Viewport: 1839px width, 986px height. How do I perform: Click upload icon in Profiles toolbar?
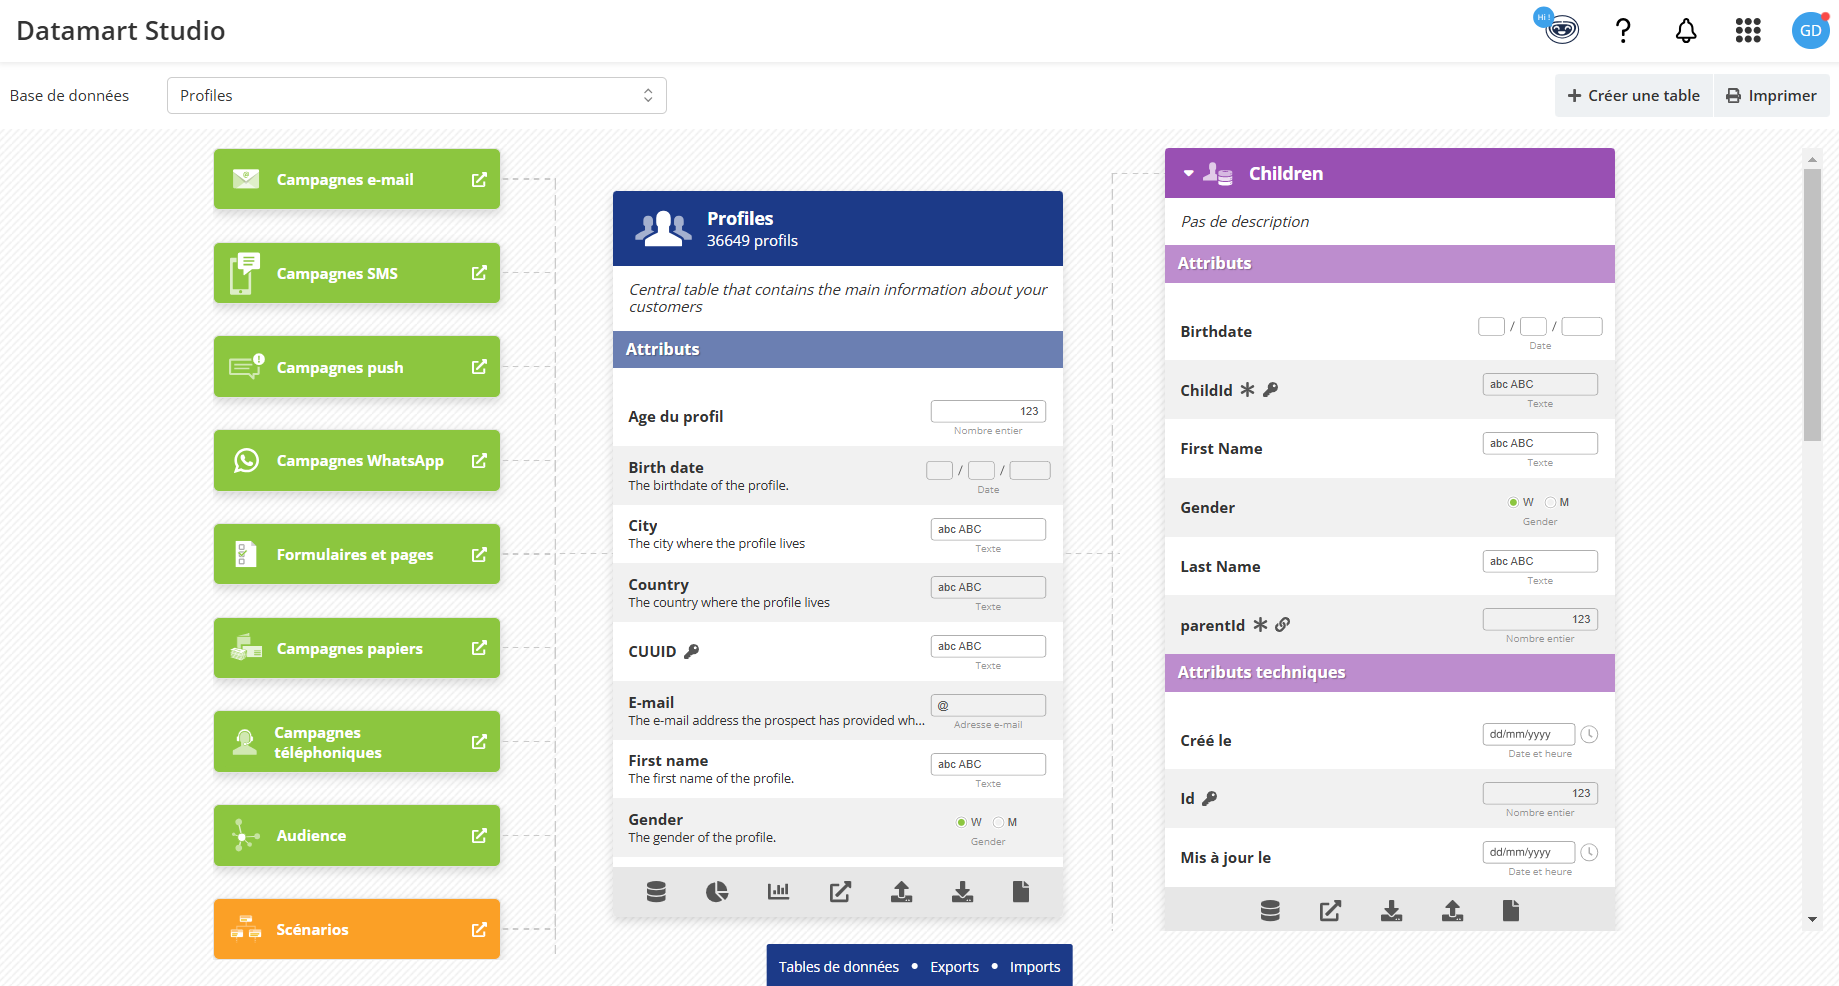click(901, 892)
